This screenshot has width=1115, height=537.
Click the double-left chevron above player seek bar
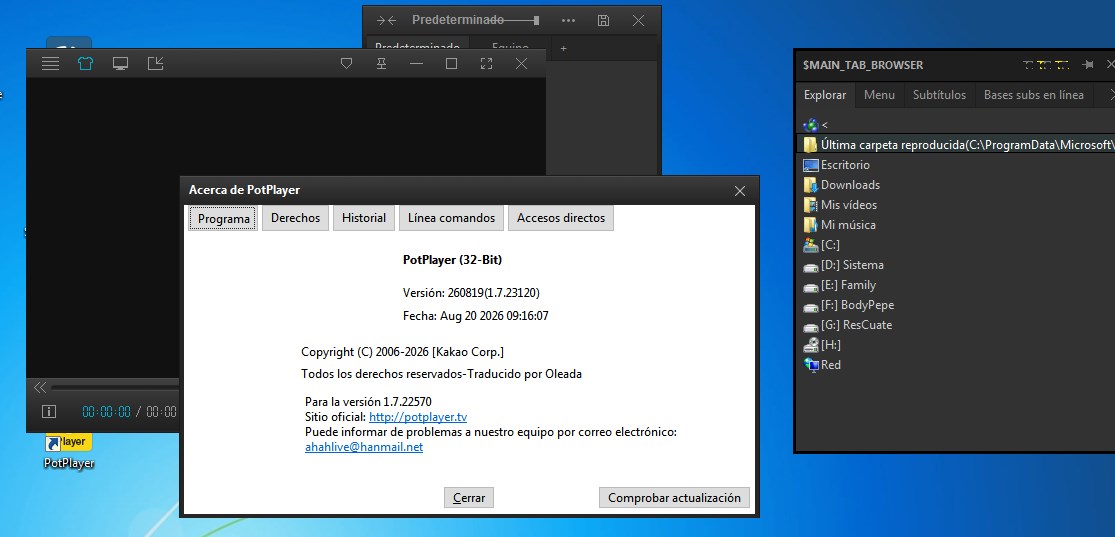point(41,388)
